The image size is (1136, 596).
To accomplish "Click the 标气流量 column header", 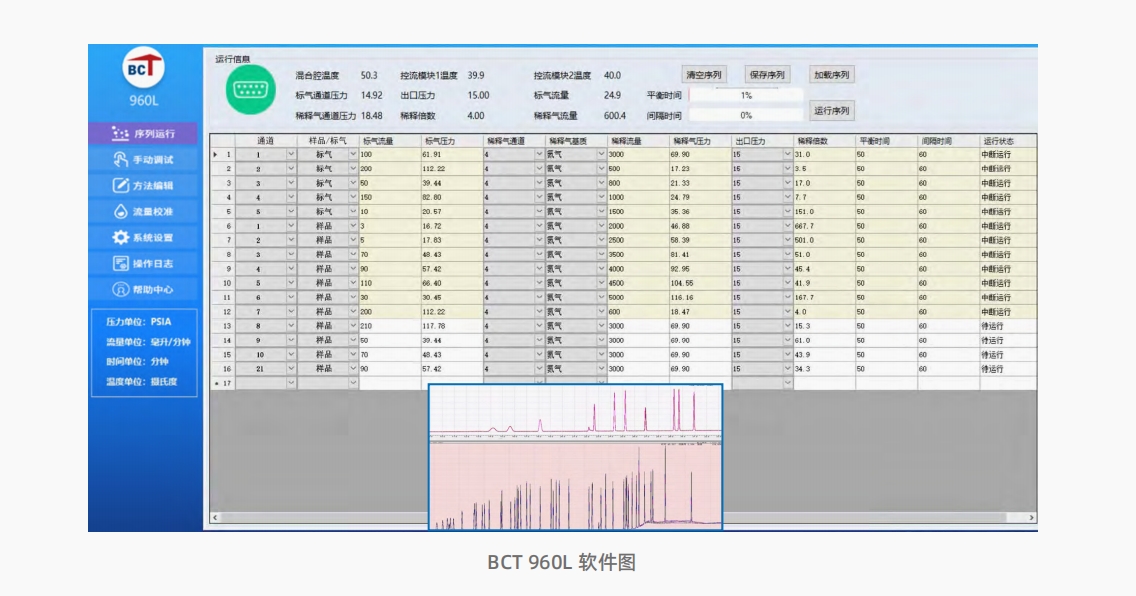I will tap(390, 140).
